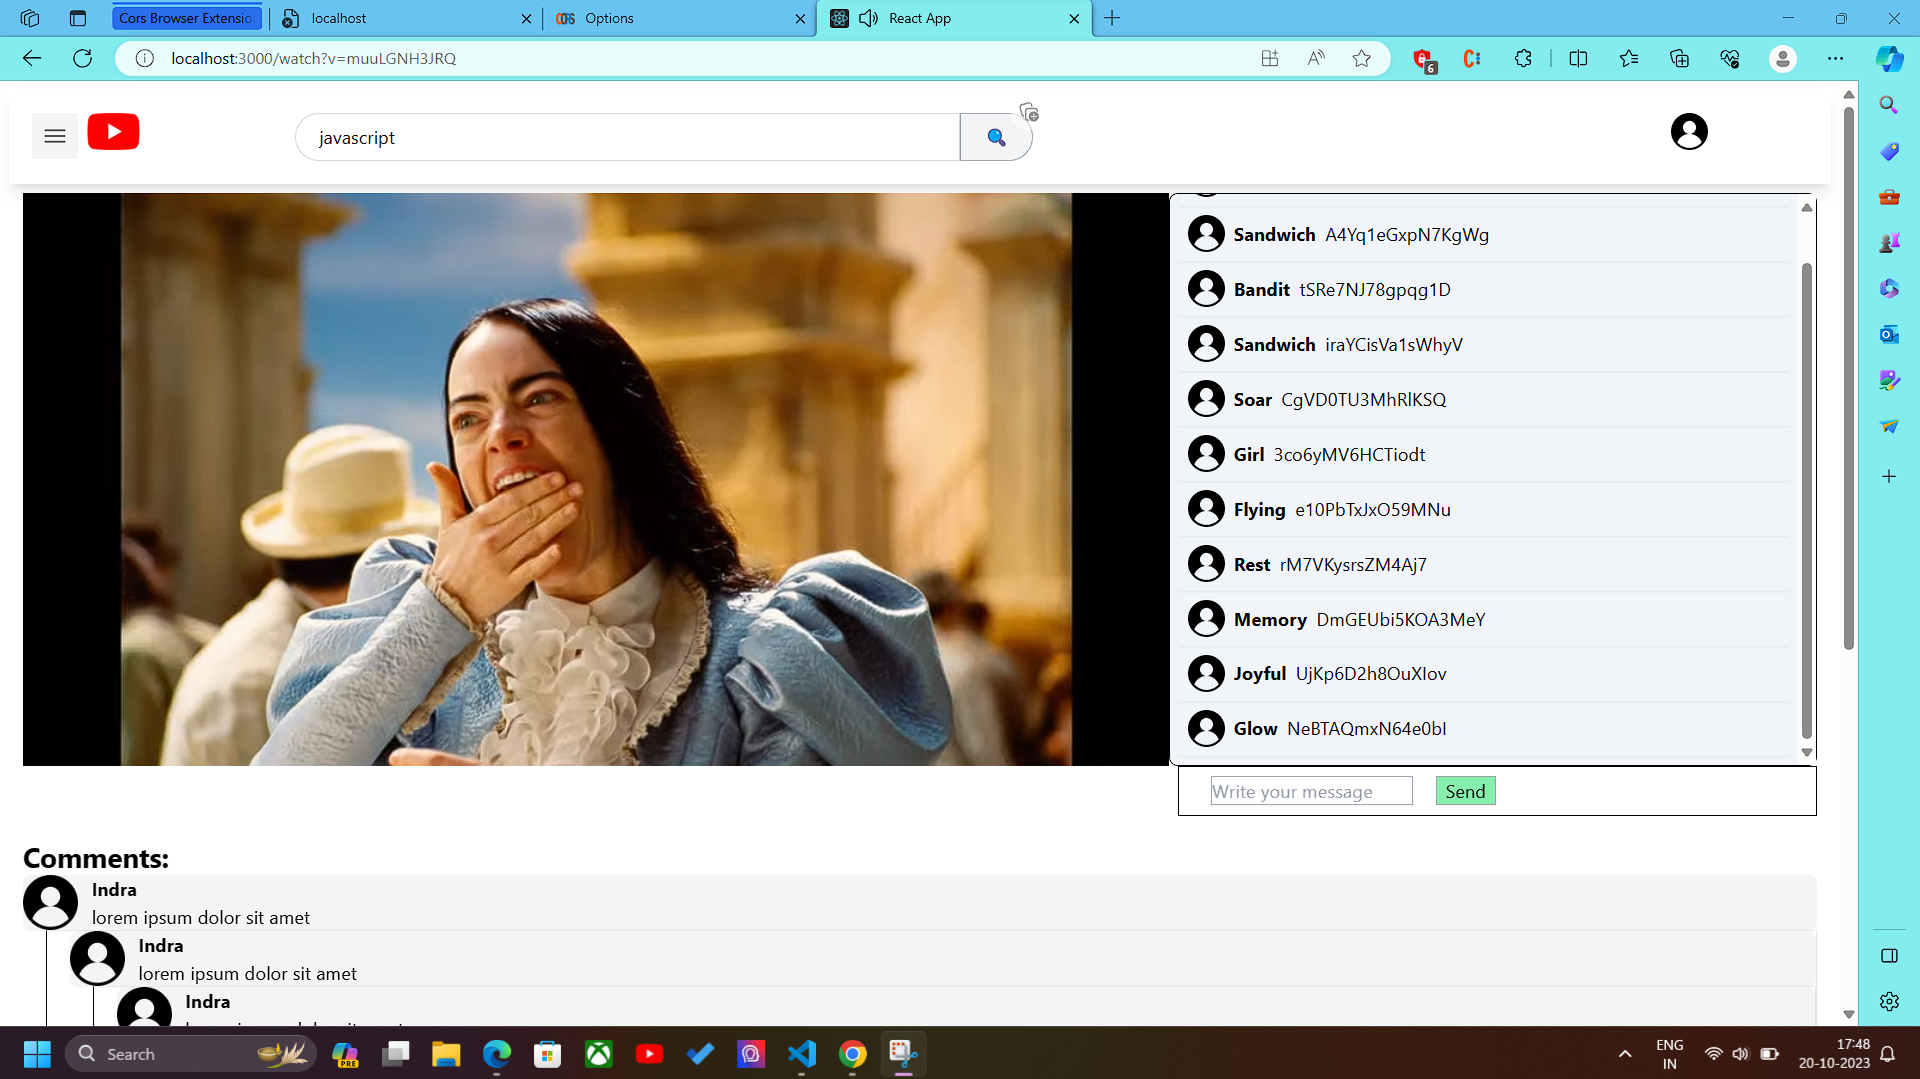Open browser Extensions puzzle icon
1920x1079 pixels.
point(1523,58)
